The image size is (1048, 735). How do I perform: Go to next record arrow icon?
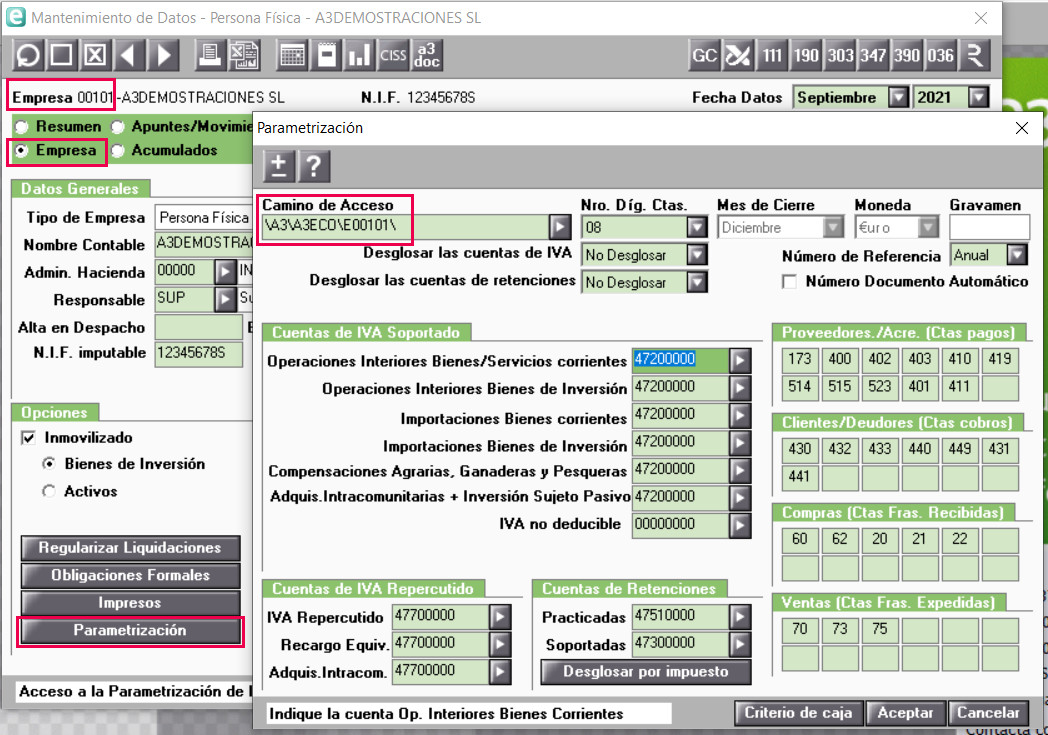click(164, 55)
